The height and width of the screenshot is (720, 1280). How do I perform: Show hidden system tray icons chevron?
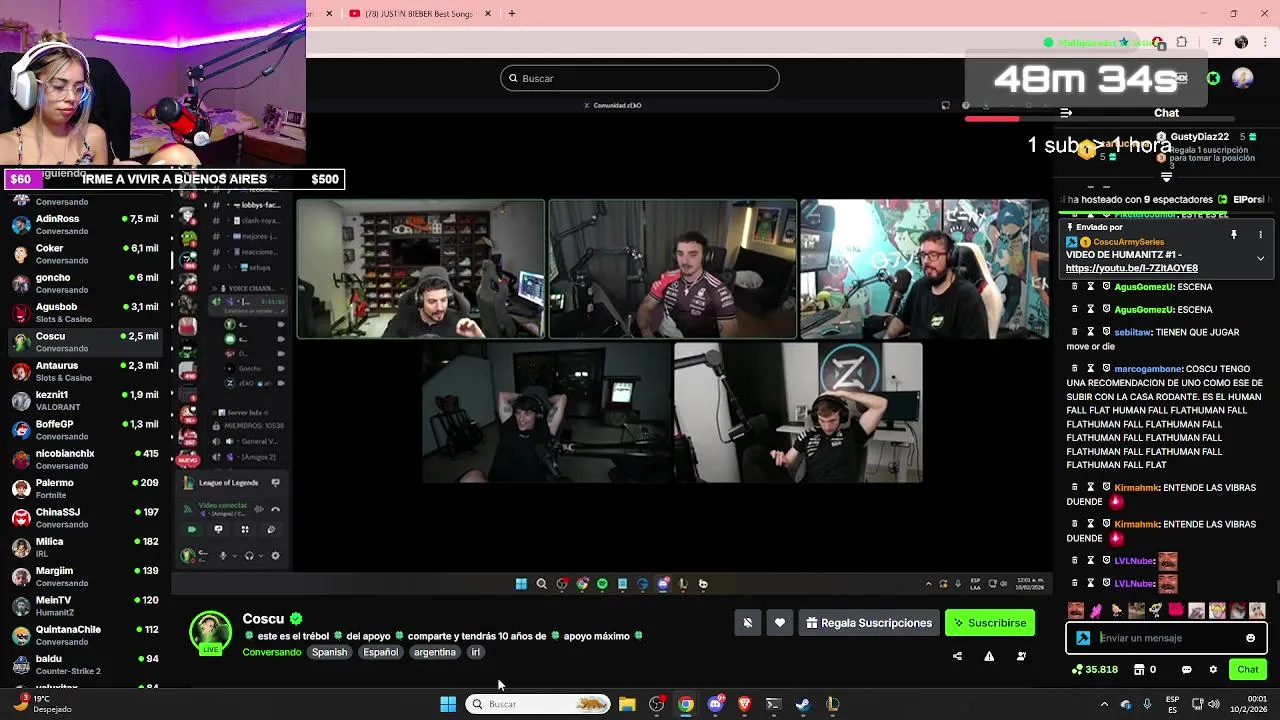pyautogui.click(x=1103, y=704)
